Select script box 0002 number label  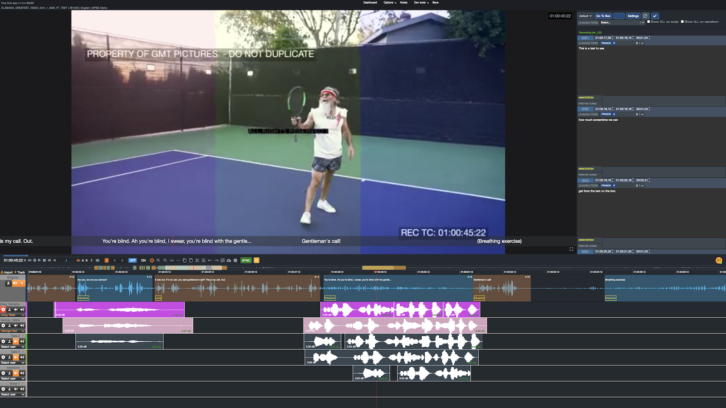tap(585, 109)
